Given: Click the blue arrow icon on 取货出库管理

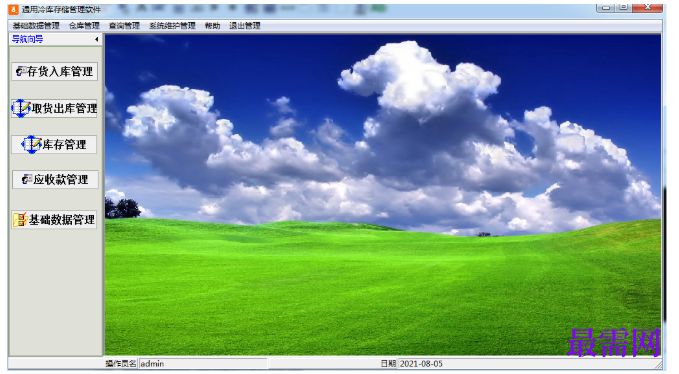Looking at the screenshot, I should pyautogui.click(x=21, y=108).
